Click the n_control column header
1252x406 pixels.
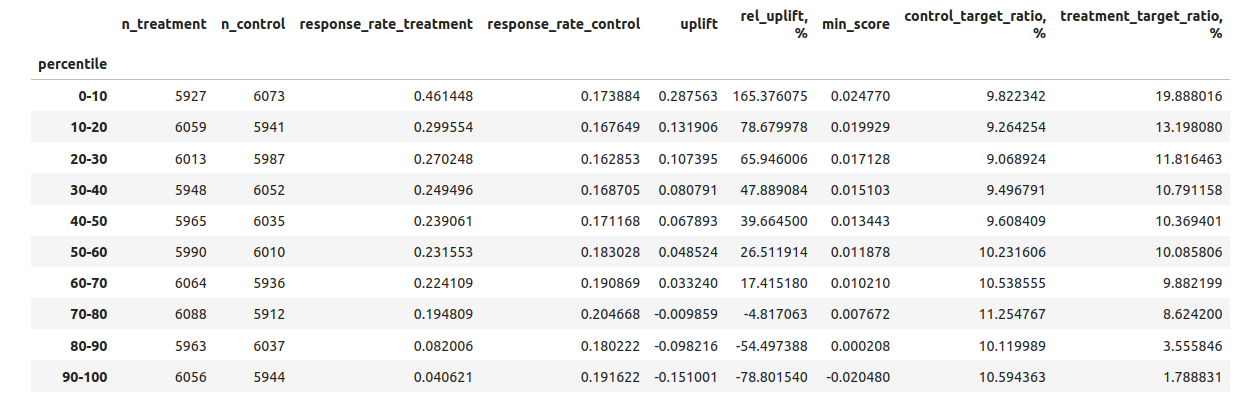(253, 24)
